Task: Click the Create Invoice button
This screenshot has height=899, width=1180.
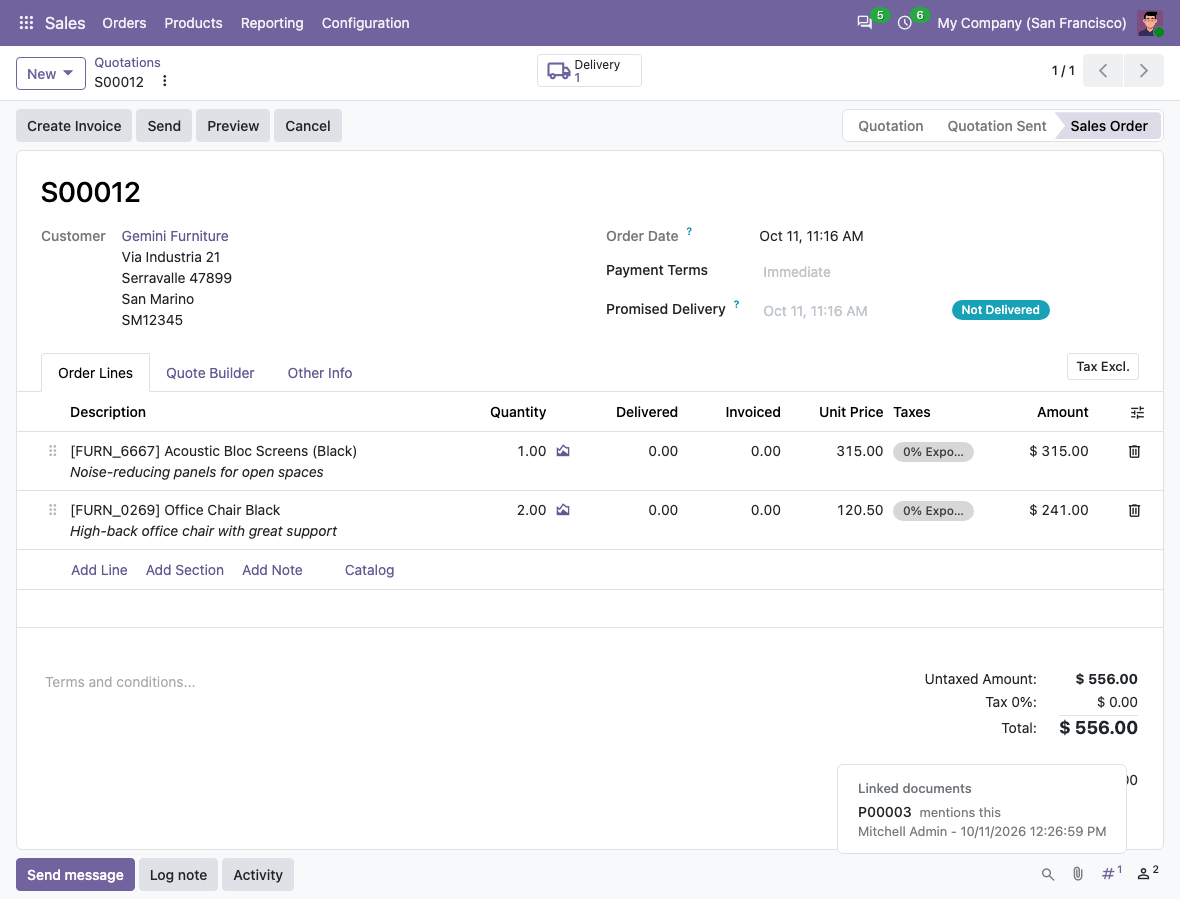Action: (x=74, y=126)
